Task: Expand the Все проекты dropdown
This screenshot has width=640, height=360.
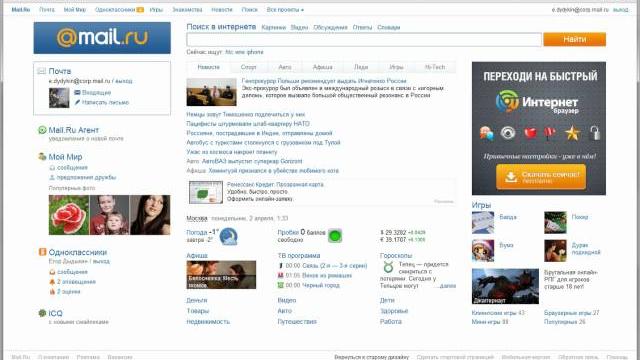Action: tap(285, 9)
